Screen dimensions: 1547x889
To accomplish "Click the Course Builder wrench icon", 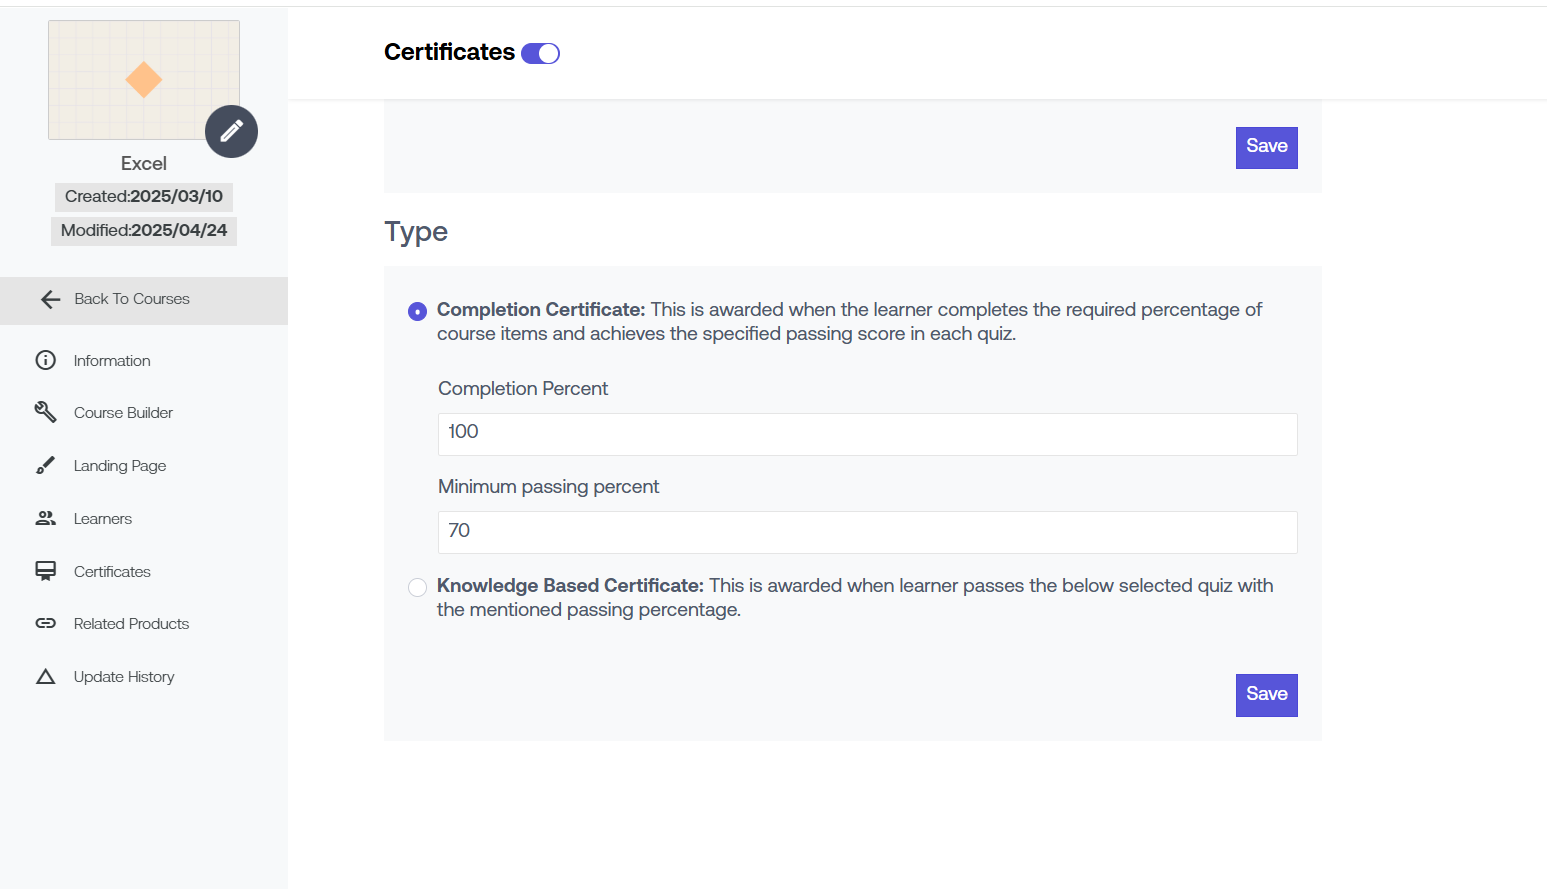I will click(46, 412).
